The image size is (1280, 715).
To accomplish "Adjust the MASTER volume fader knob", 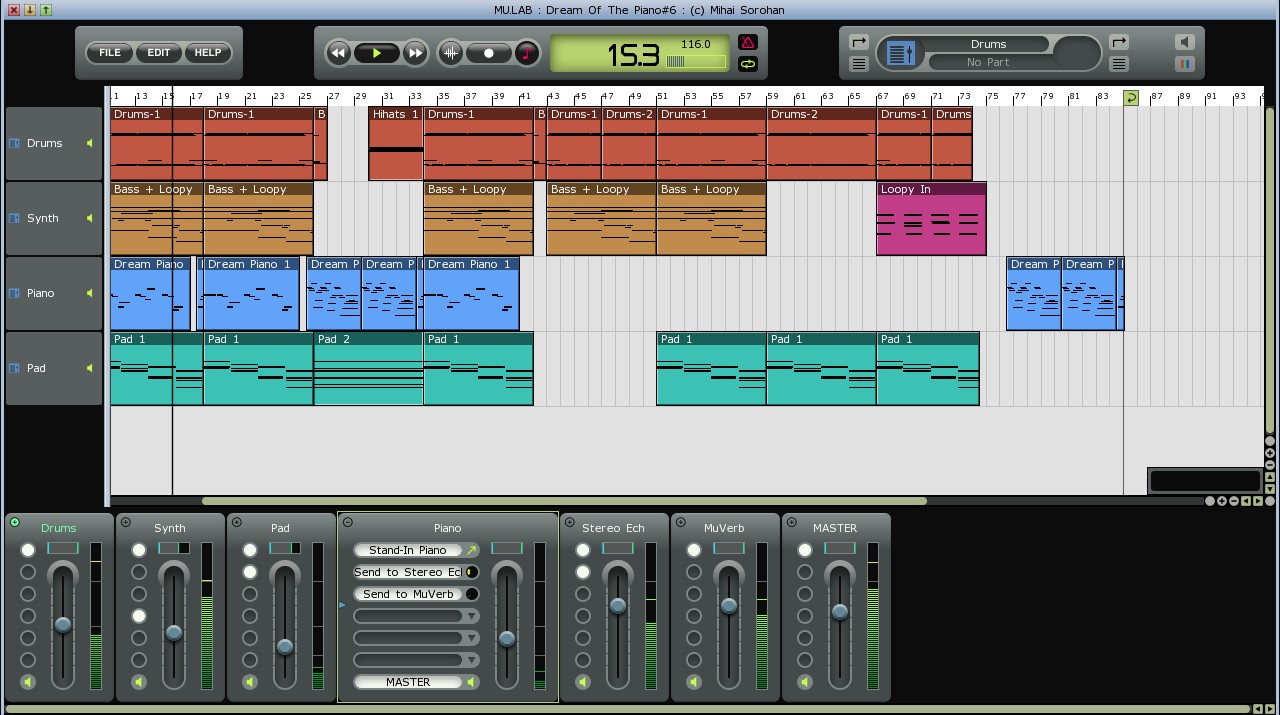I will tap(839, 611).
